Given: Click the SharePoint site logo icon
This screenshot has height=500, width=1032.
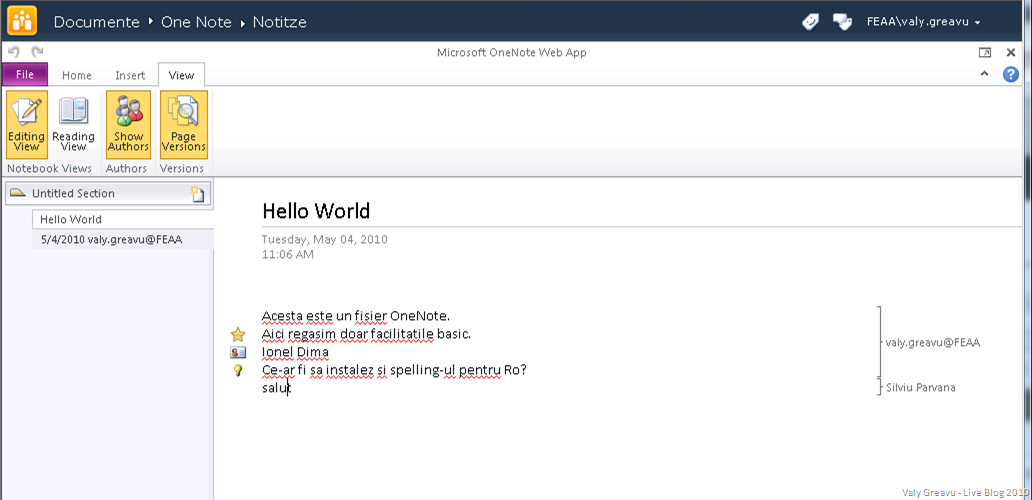Looking at the screenshot, I should tap(23, 21).
